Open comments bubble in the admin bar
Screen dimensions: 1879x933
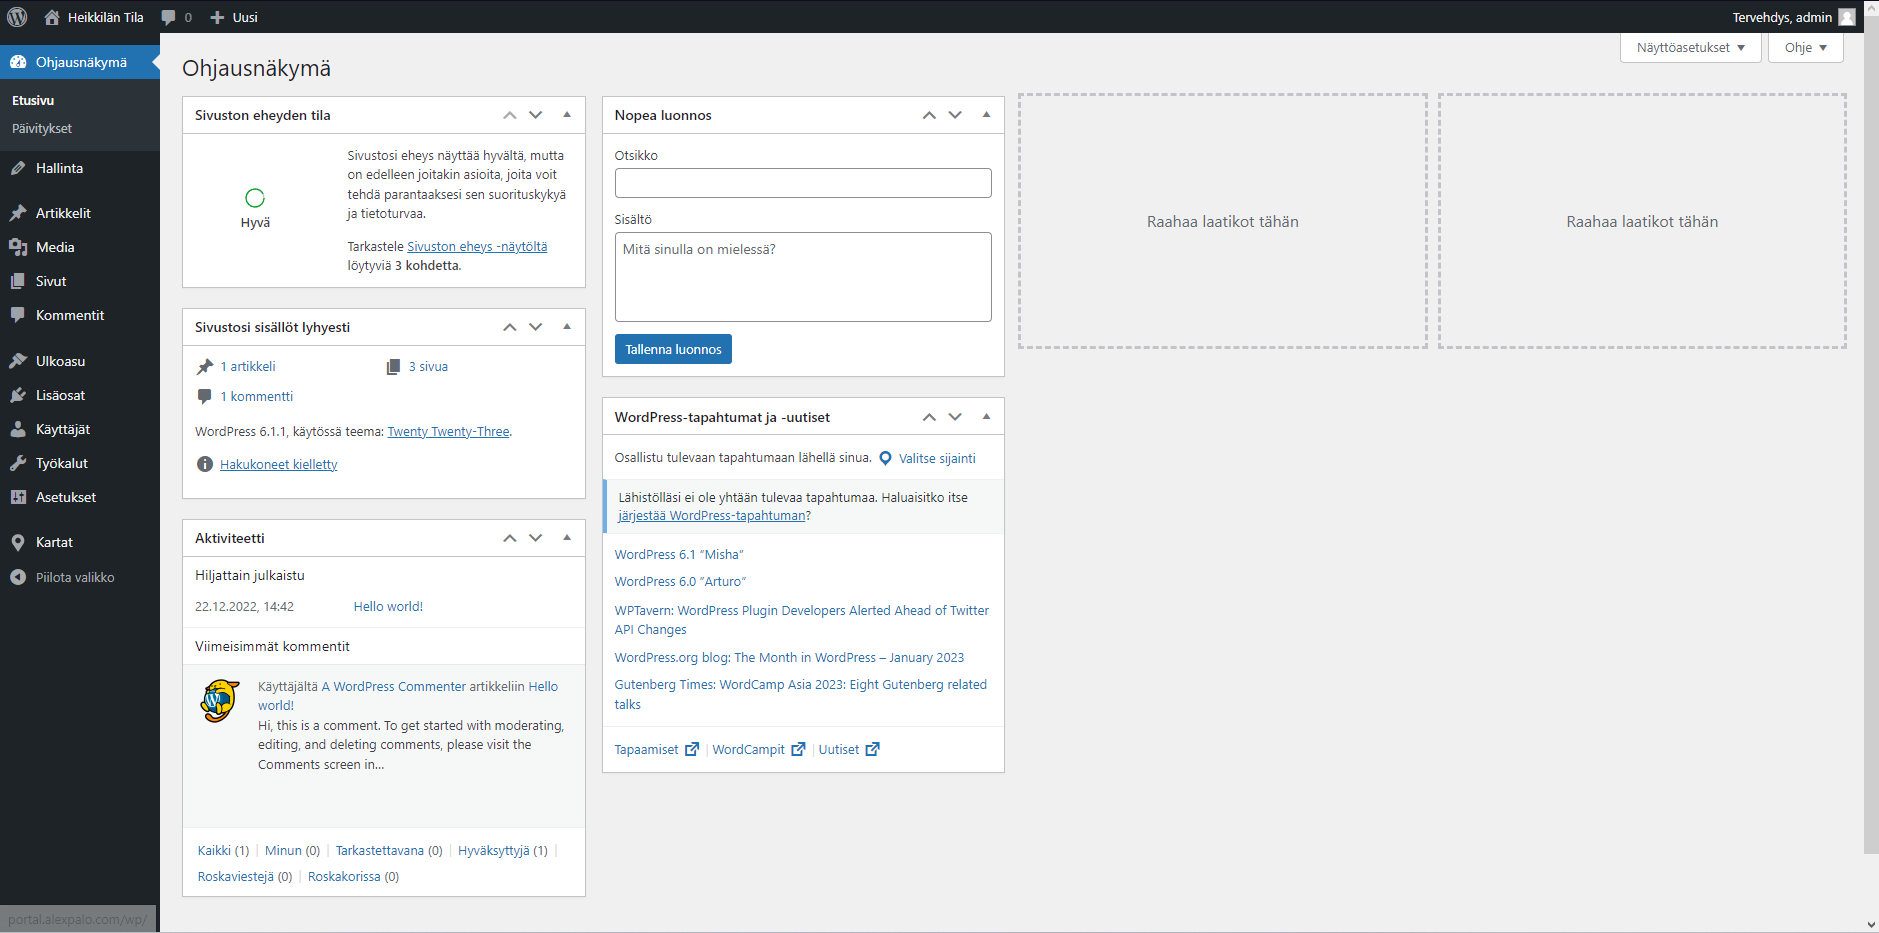point(168,17)
